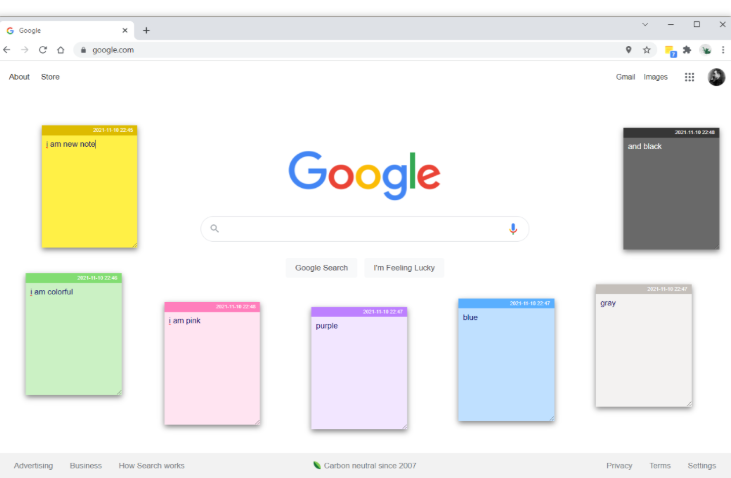Open the sticky notes extension icon
Viewport: 731px width, 478px height.
point(670,51)
